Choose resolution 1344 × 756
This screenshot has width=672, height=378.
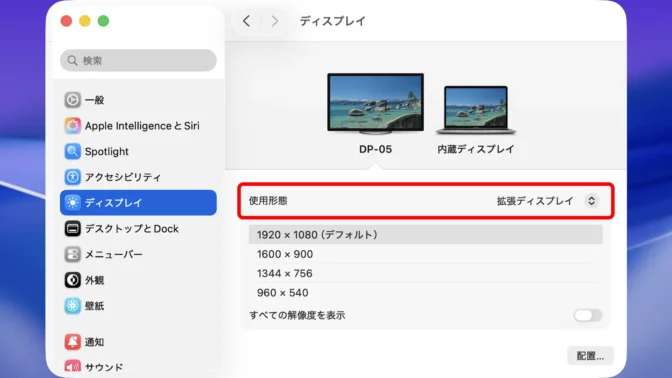coord(426,273)
